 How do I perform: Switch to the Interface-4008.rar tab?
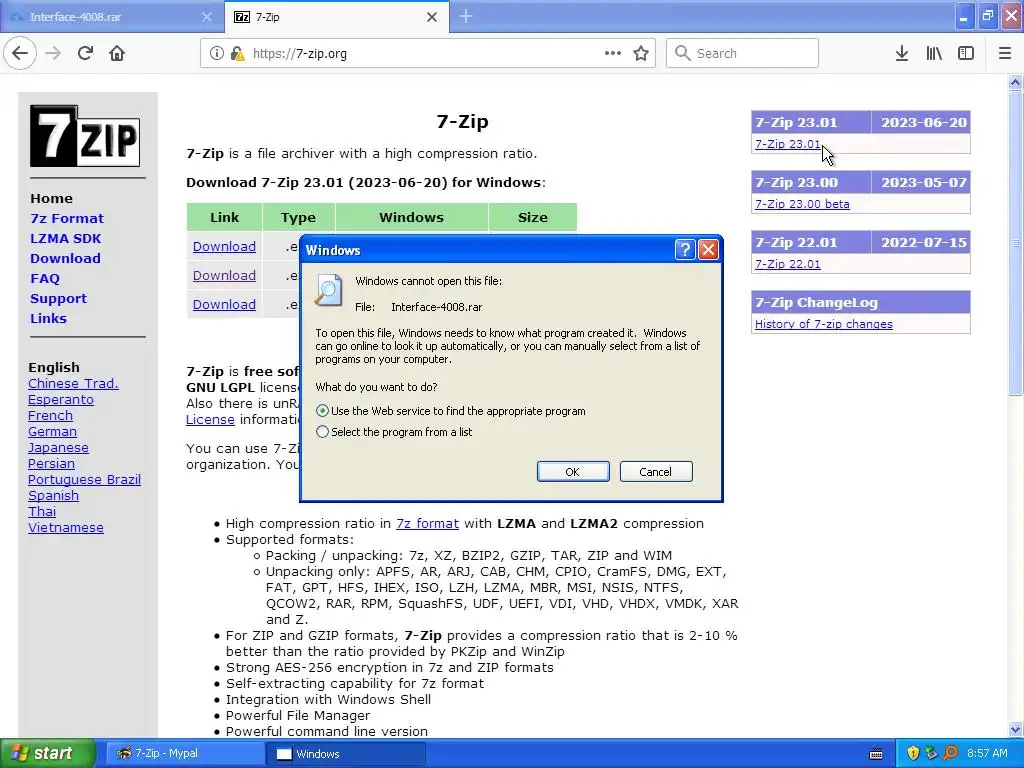click(x=111, y=17)
